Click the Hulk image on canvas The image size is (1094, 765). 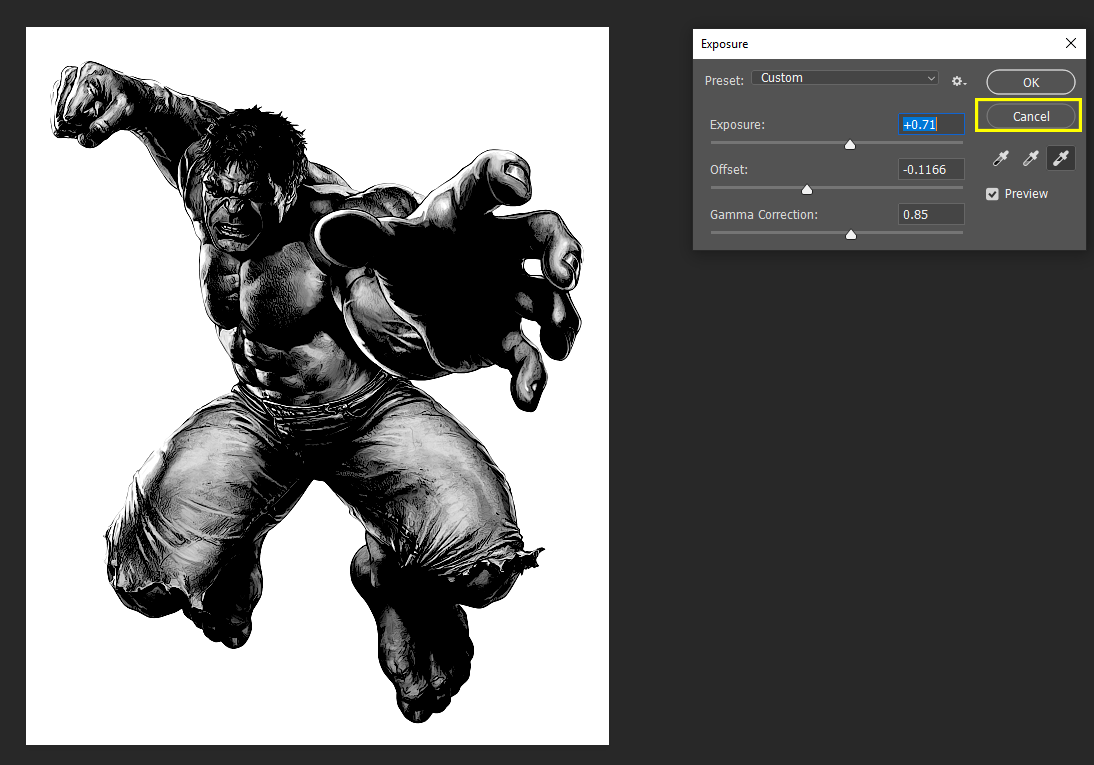point(317,386)
